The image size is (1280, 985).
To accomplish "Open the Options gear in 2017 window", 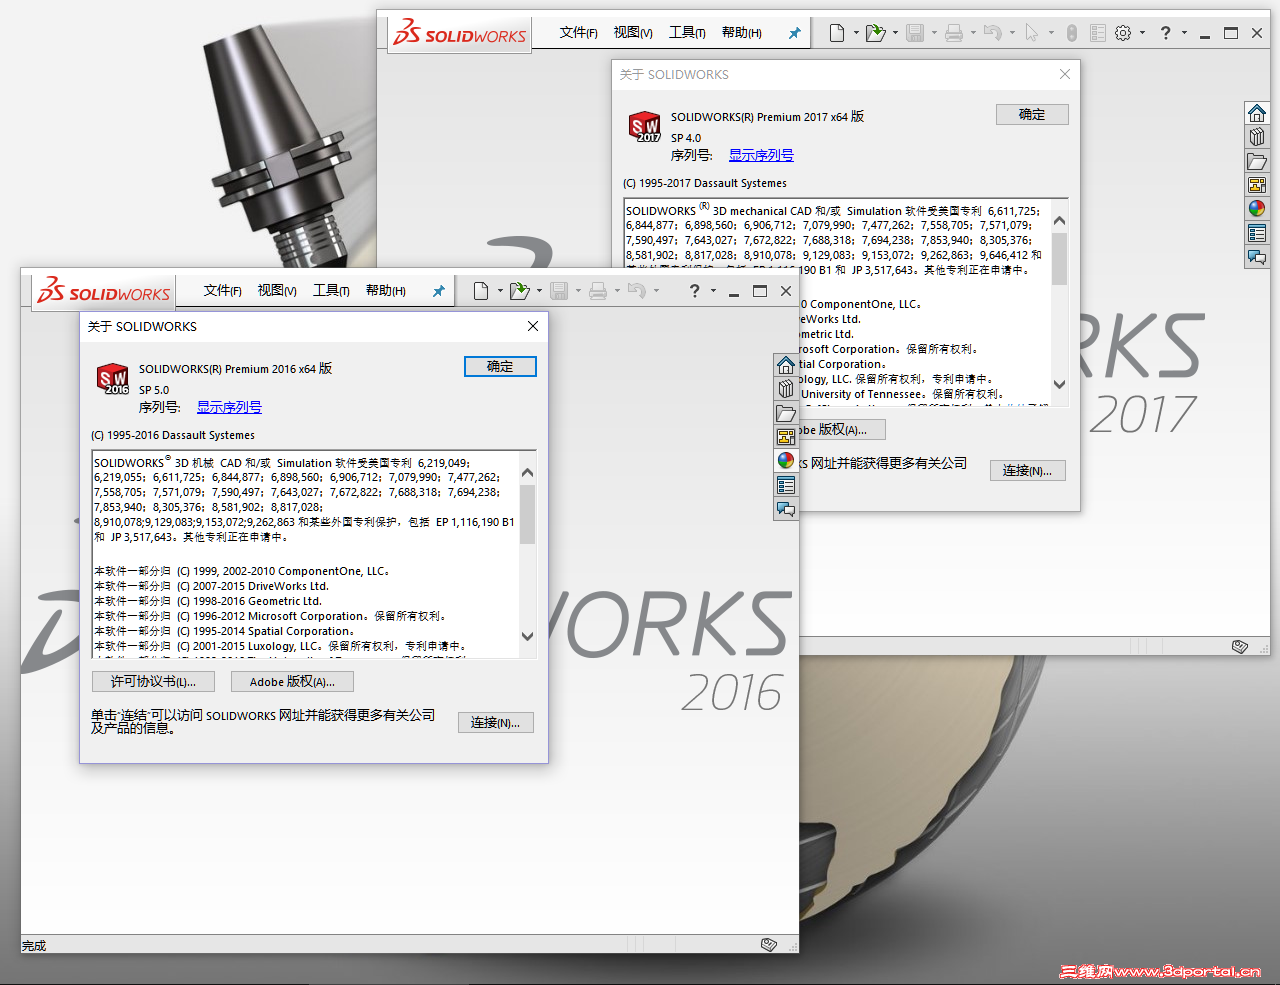I will click(1123, 33).
